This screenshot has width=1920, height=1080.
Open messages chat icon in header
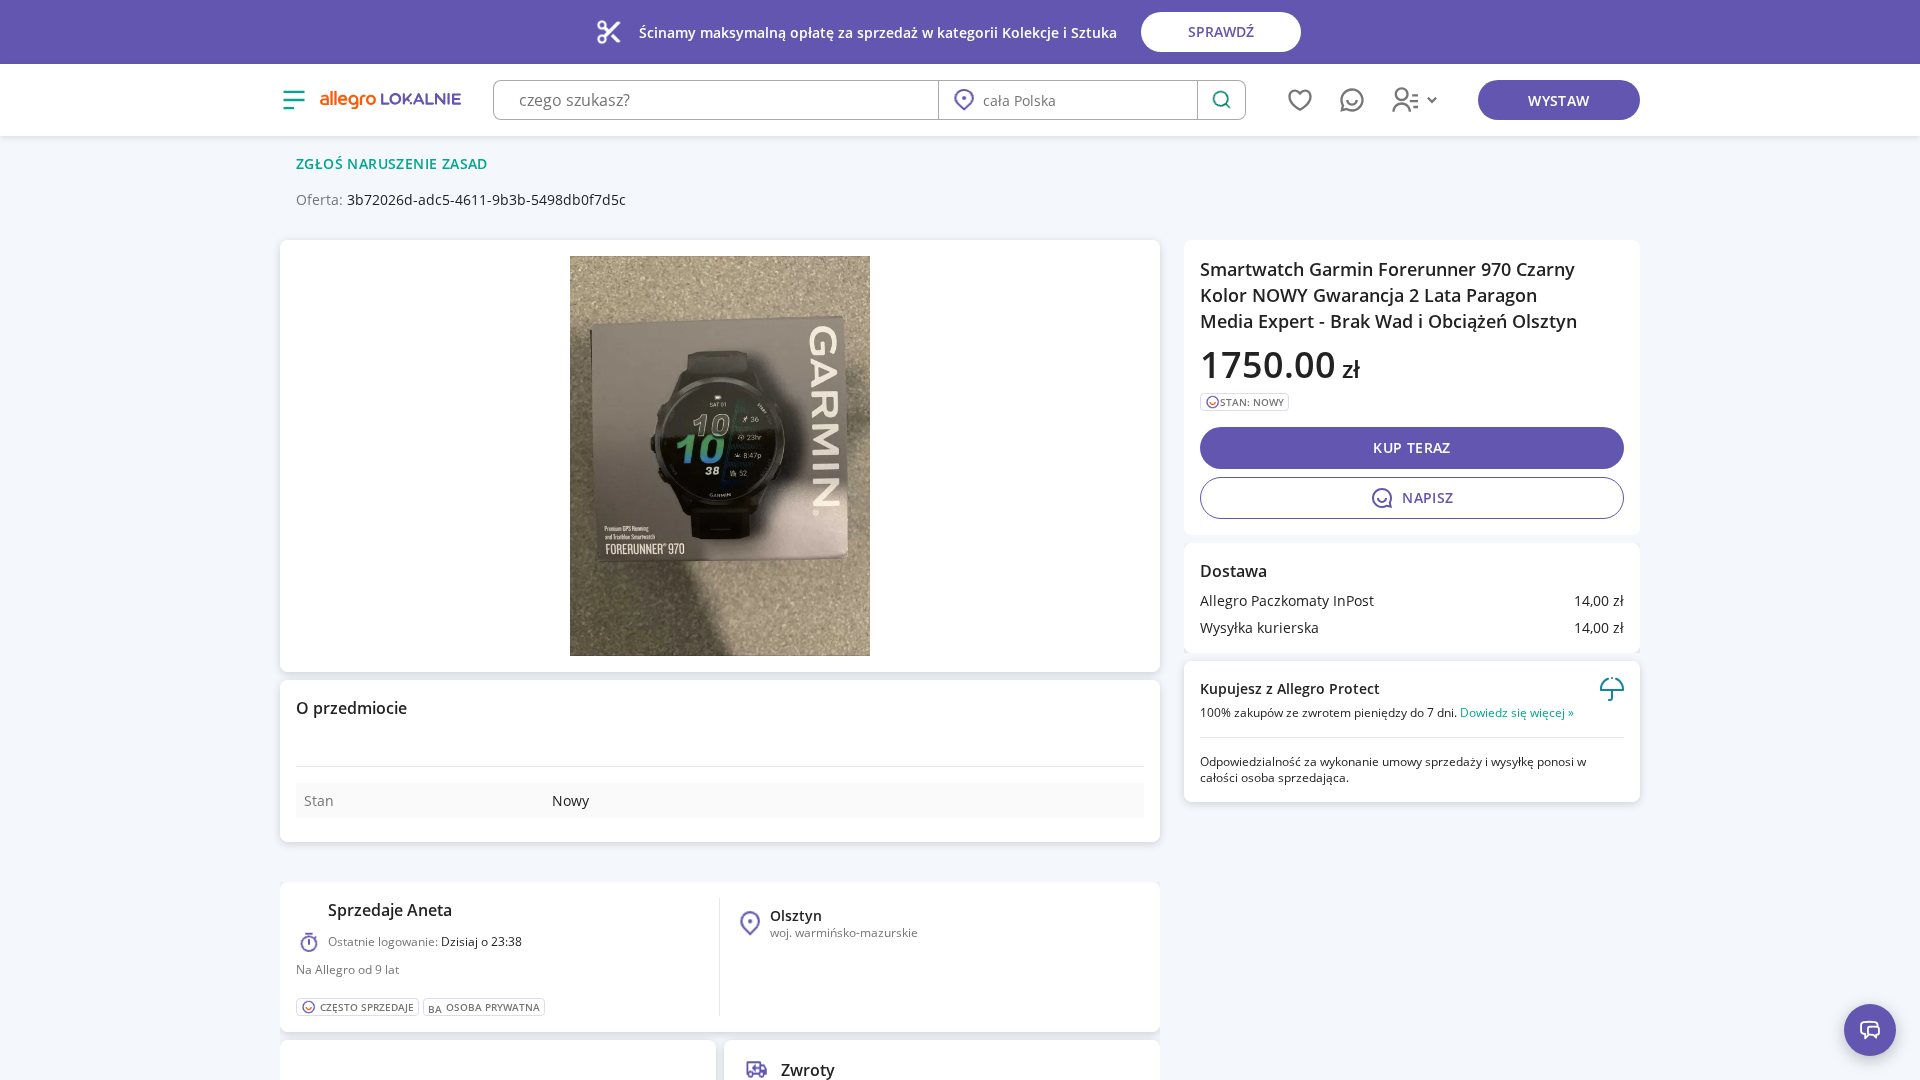pos(1352,100)
